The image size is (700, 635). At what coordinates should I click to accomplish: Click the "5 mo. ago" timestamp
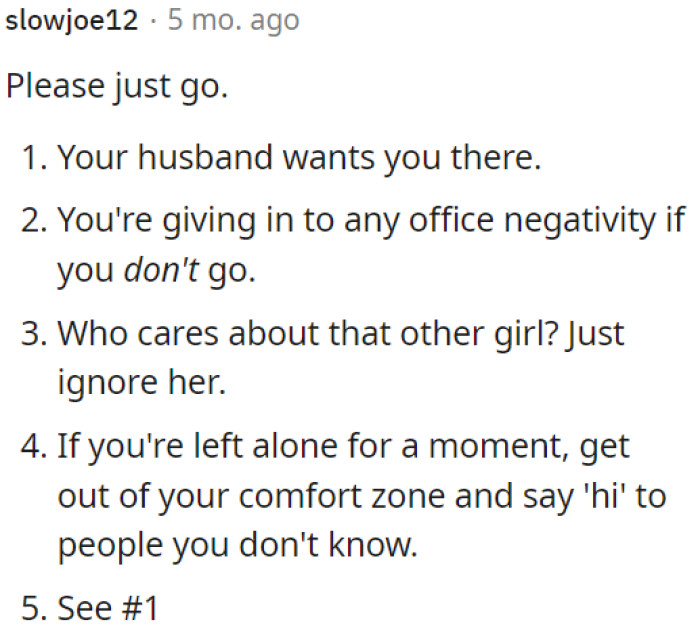pos(233,21)
